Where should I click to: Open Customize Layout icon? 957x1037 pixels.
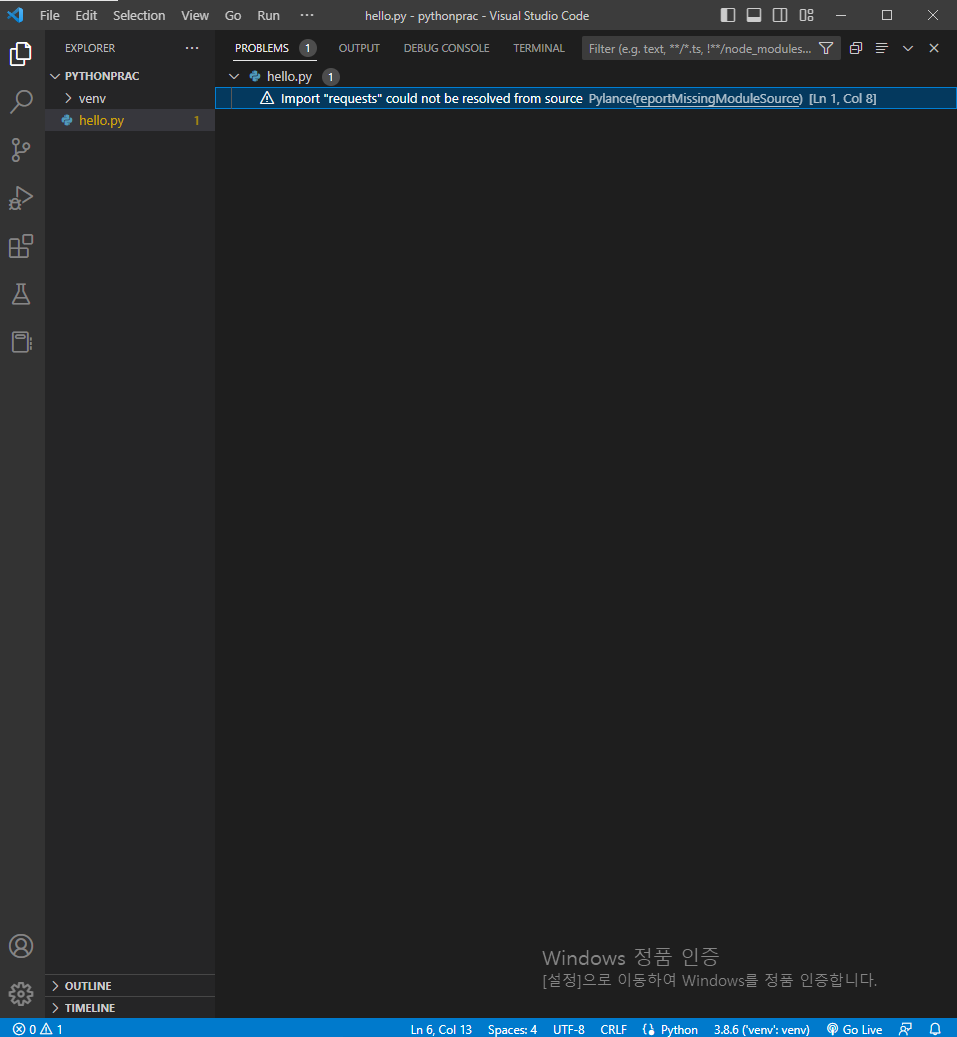(806, 15)
